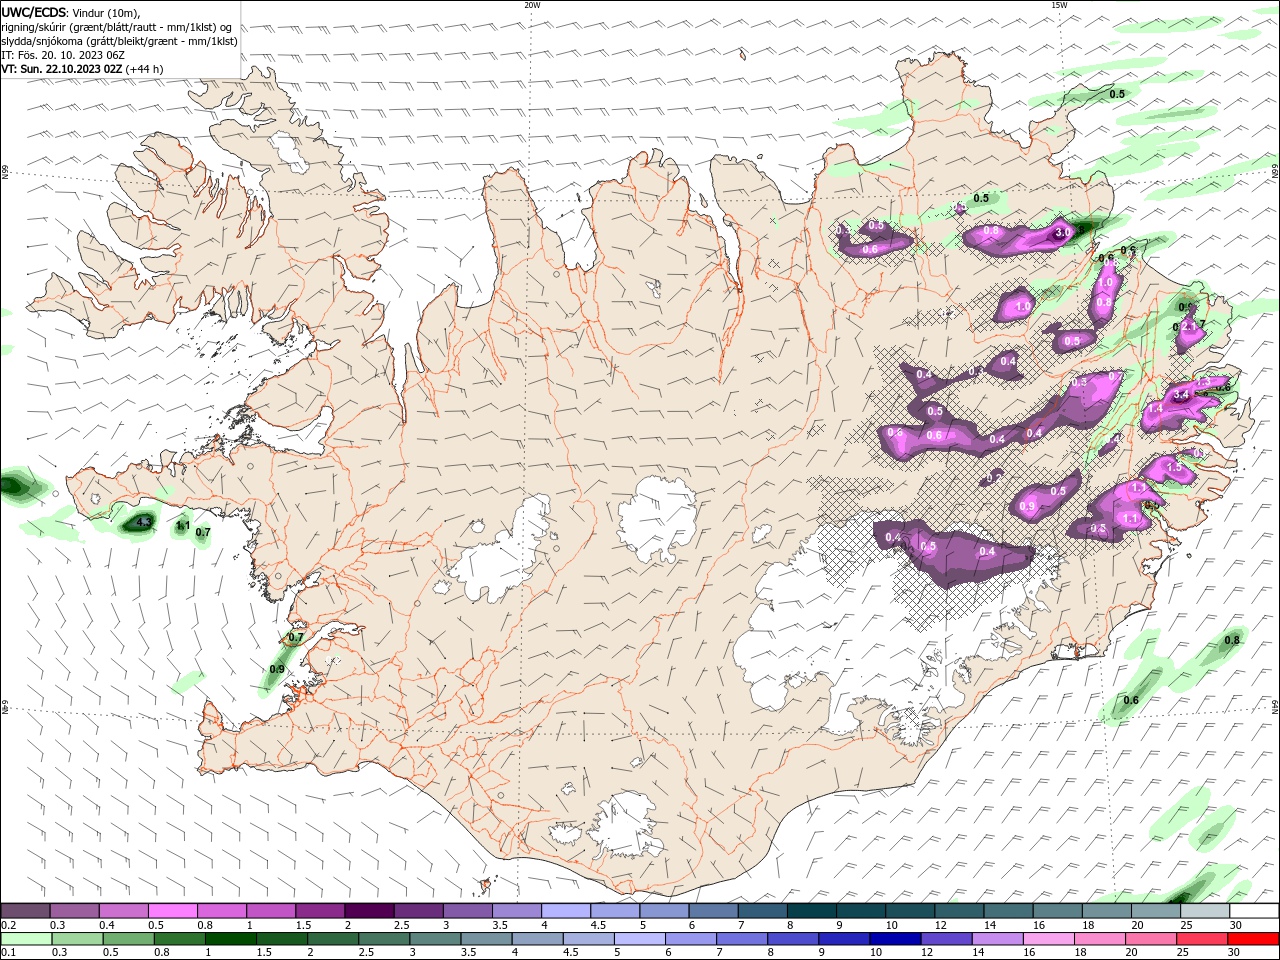The width and height of the screenshot is (1280, 960).
Task: Click the rain scale swatch for 25–30
Action: pos(1203,939)
